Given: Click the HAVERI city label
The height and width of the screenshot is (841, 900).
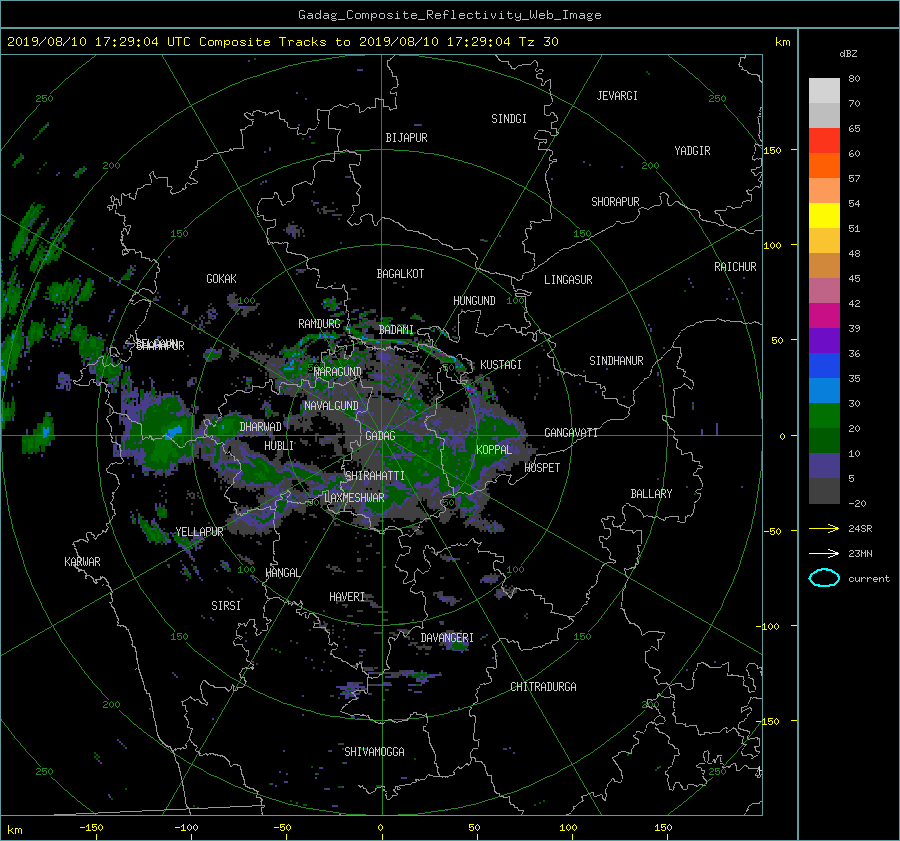Looking at the screenshot, I should tap(347, 597).
